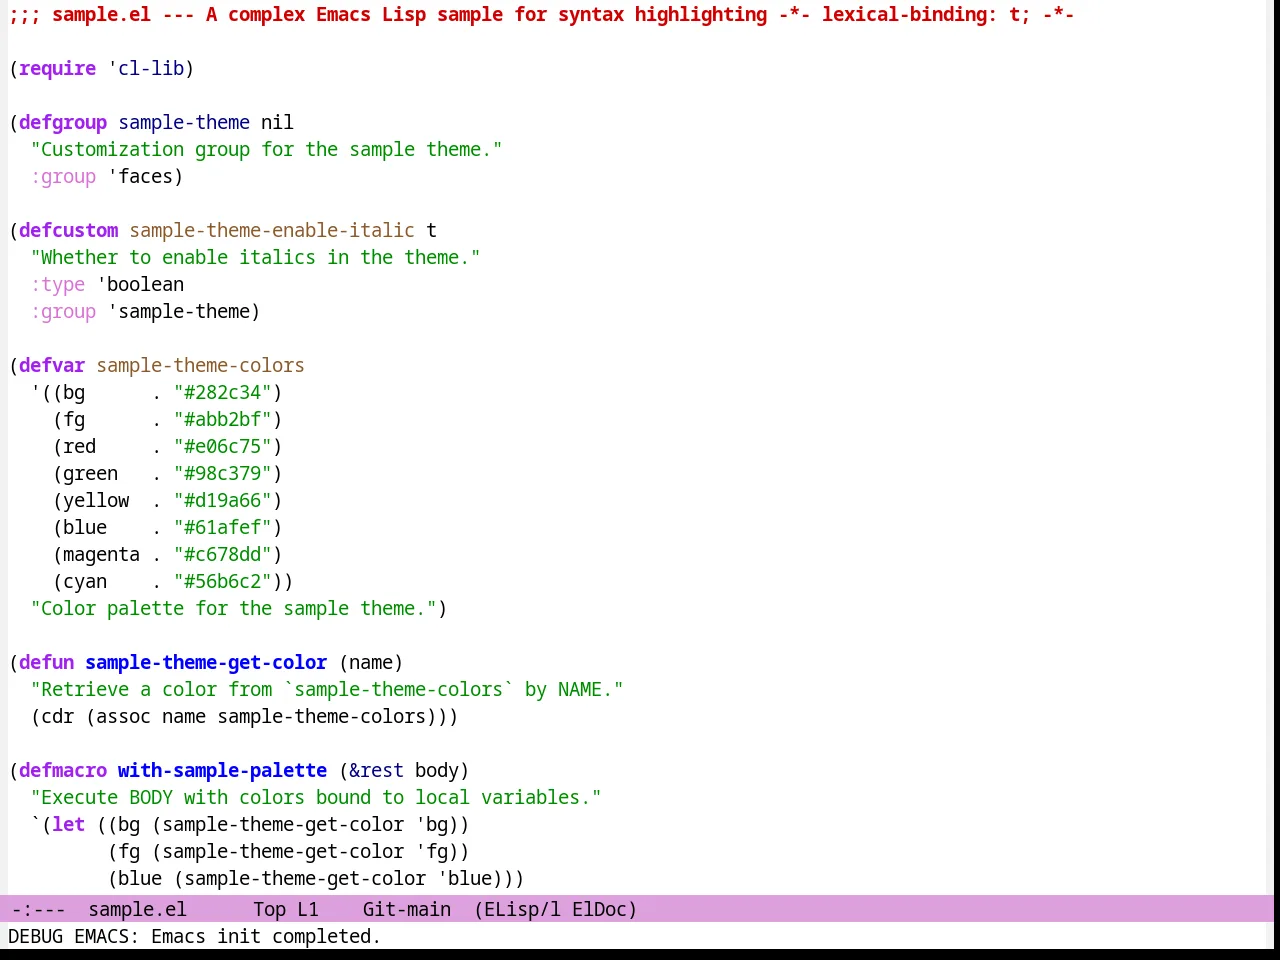Click the 'sample.el' buffer name in mode line

[x=137, y=909]
